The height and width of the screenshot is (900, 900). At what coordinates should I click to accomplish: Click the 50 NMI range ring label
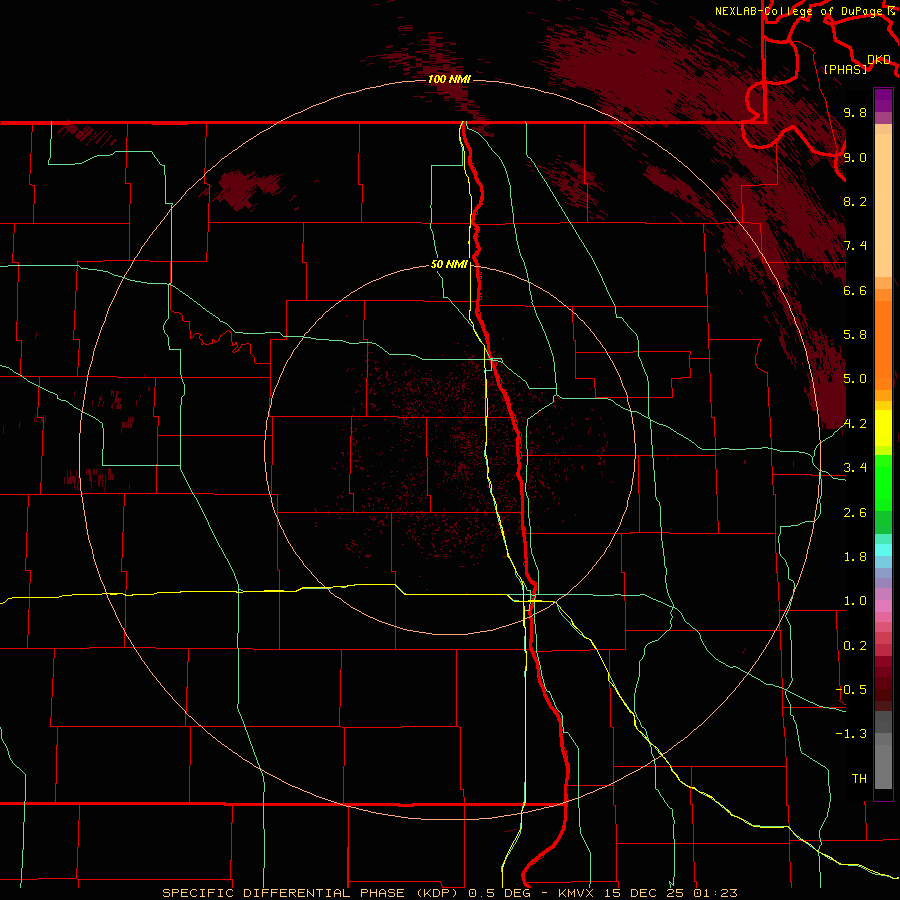point(449,264)
